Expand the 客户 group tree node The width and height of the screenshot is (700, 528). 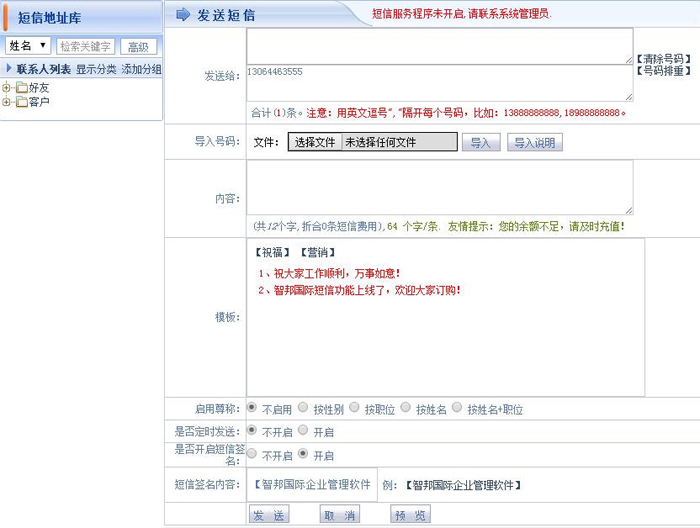7,102
